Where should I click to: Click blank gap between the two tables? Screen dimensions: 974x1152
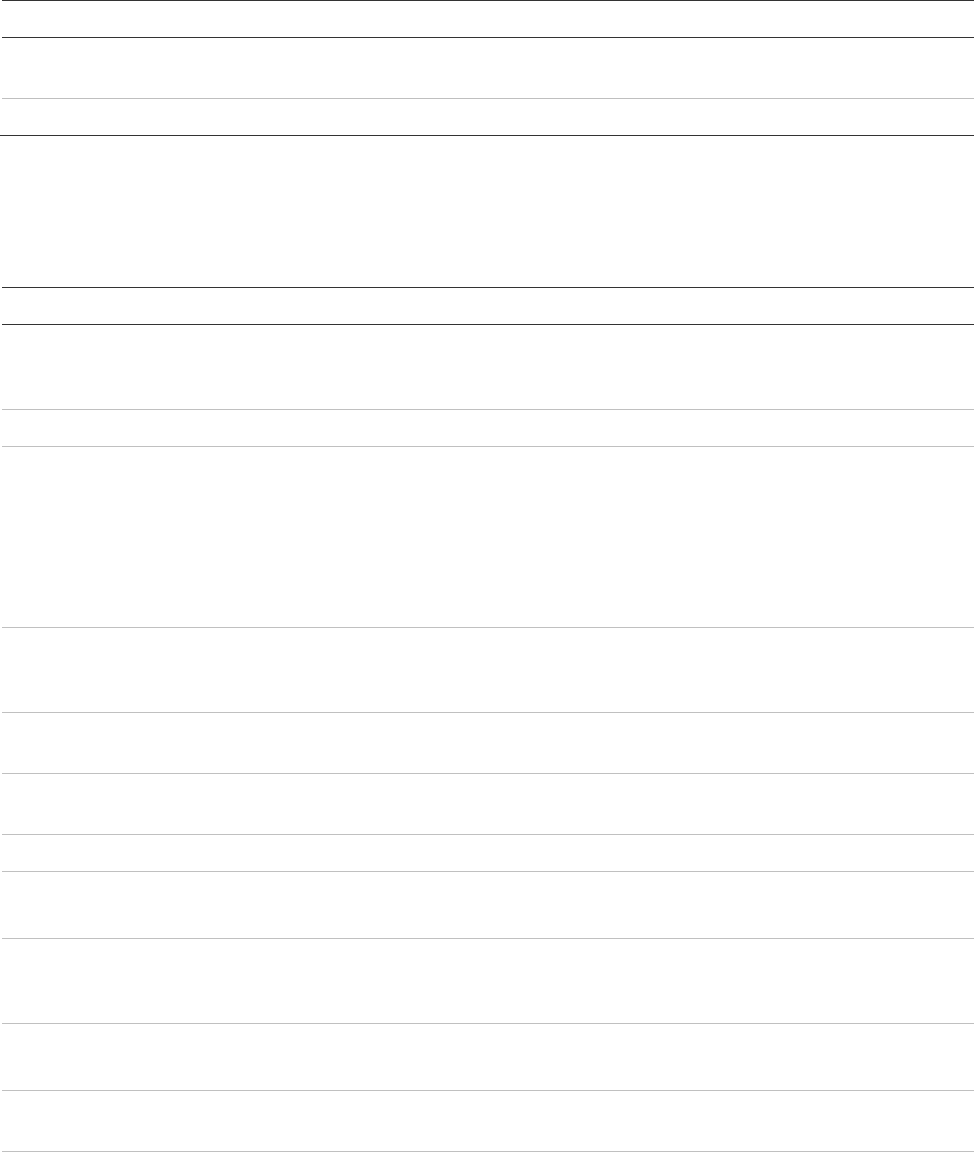coord(487,211)
